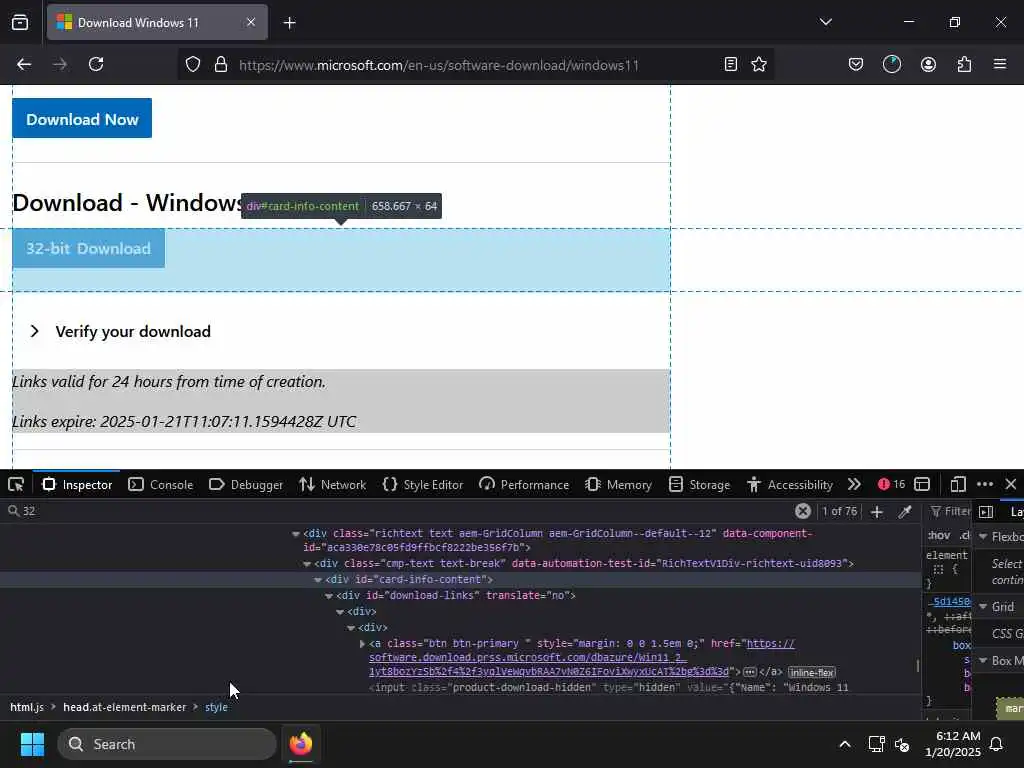The height and width of the screenshot is (768, 1024).
Task: Show more DevTools tabs via chevron
Action: (x=854, y=485)
